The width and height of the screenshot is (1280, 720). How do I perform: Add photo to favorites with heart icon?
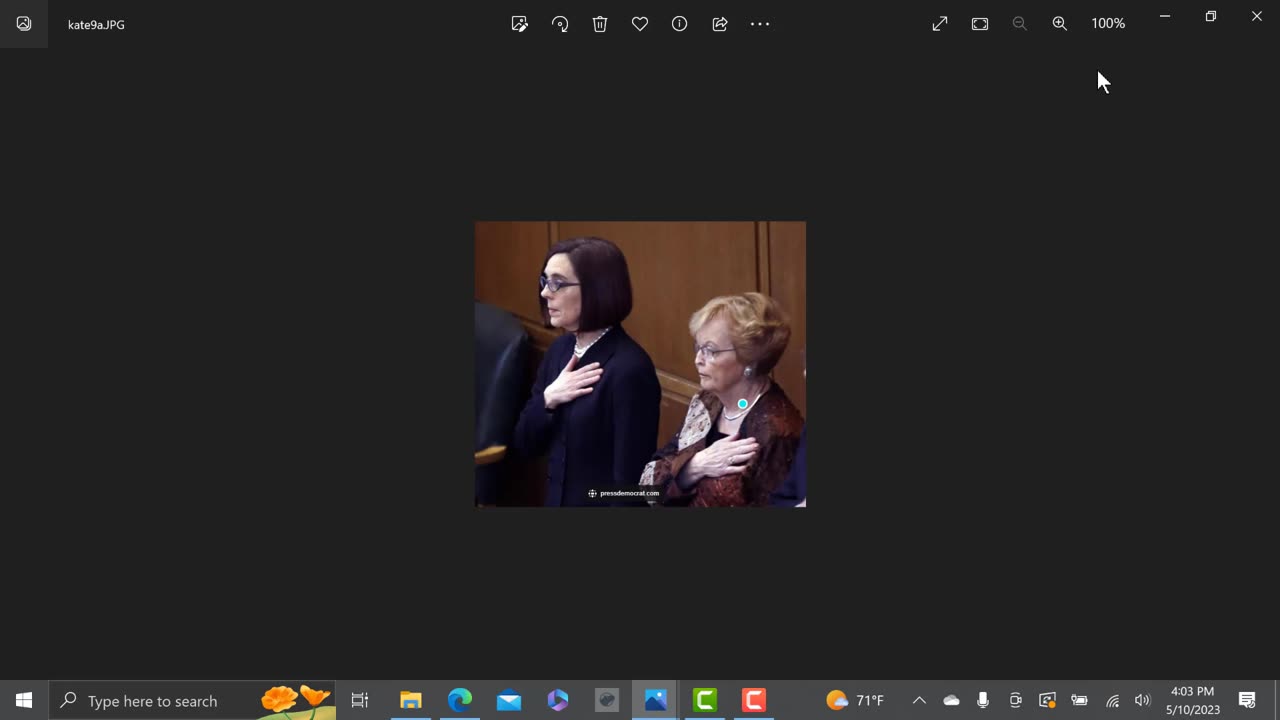click(x=640, y=24)
